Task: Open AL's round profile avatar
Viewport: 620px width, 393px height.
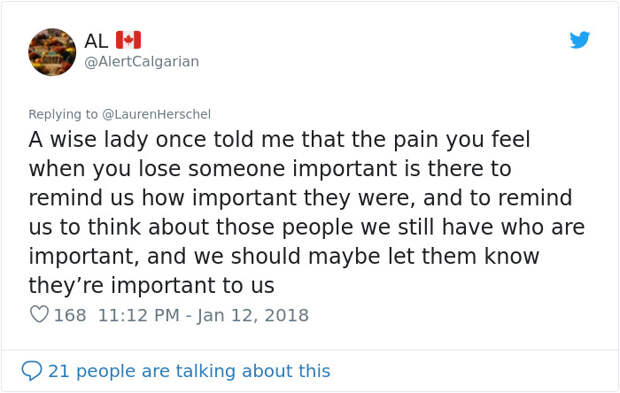Action: [x=52, y=52]
